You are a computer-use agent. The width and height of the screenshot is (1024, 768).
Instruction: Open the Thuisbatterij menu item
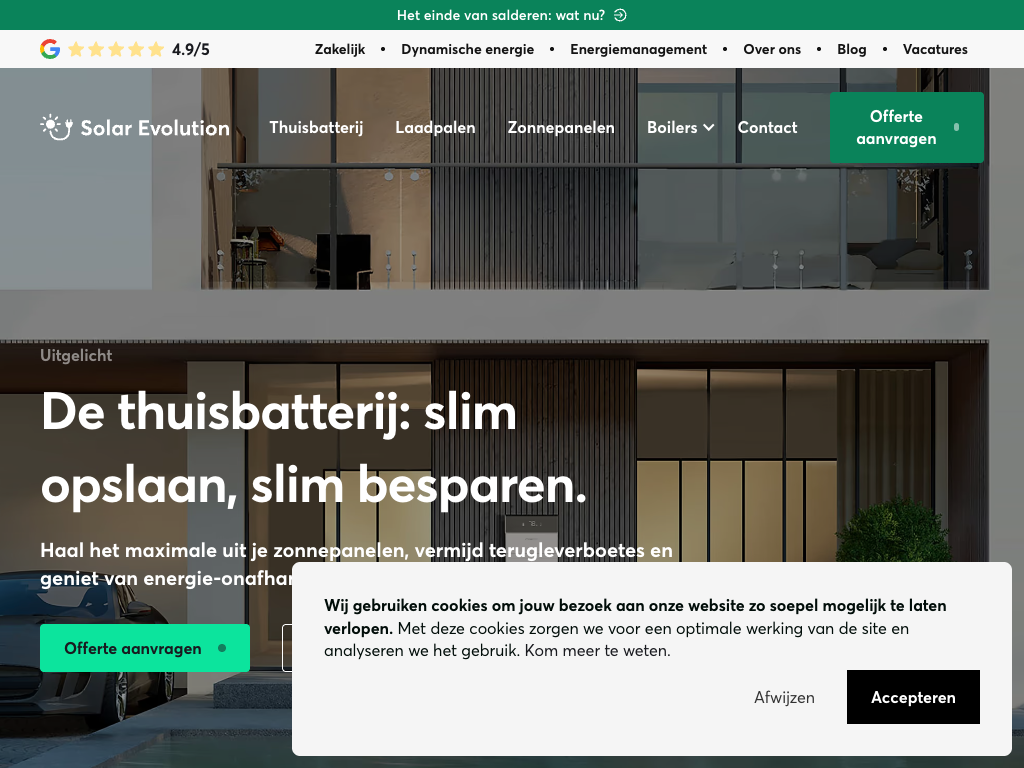click(316, 127)
